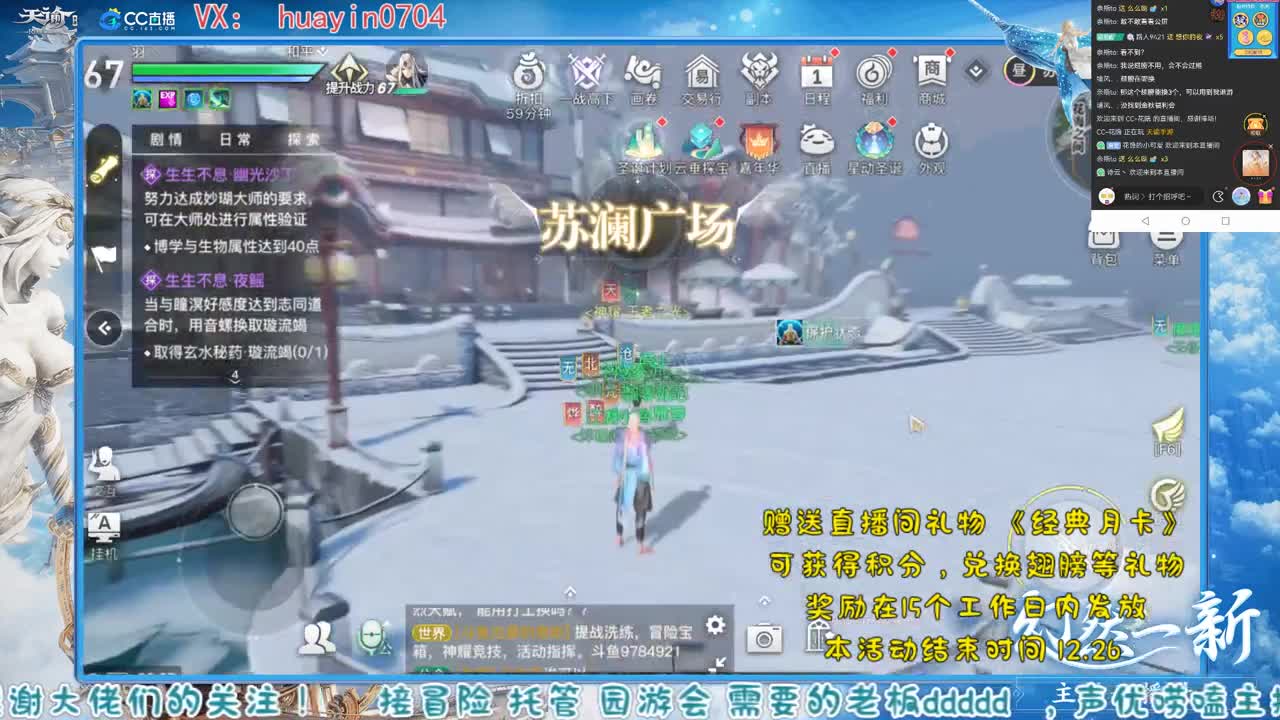This screenshot has height=720, width=1280.
Task: Expand more quests arrow below the list
Action: pyautogui.click(x=234, y=377)
